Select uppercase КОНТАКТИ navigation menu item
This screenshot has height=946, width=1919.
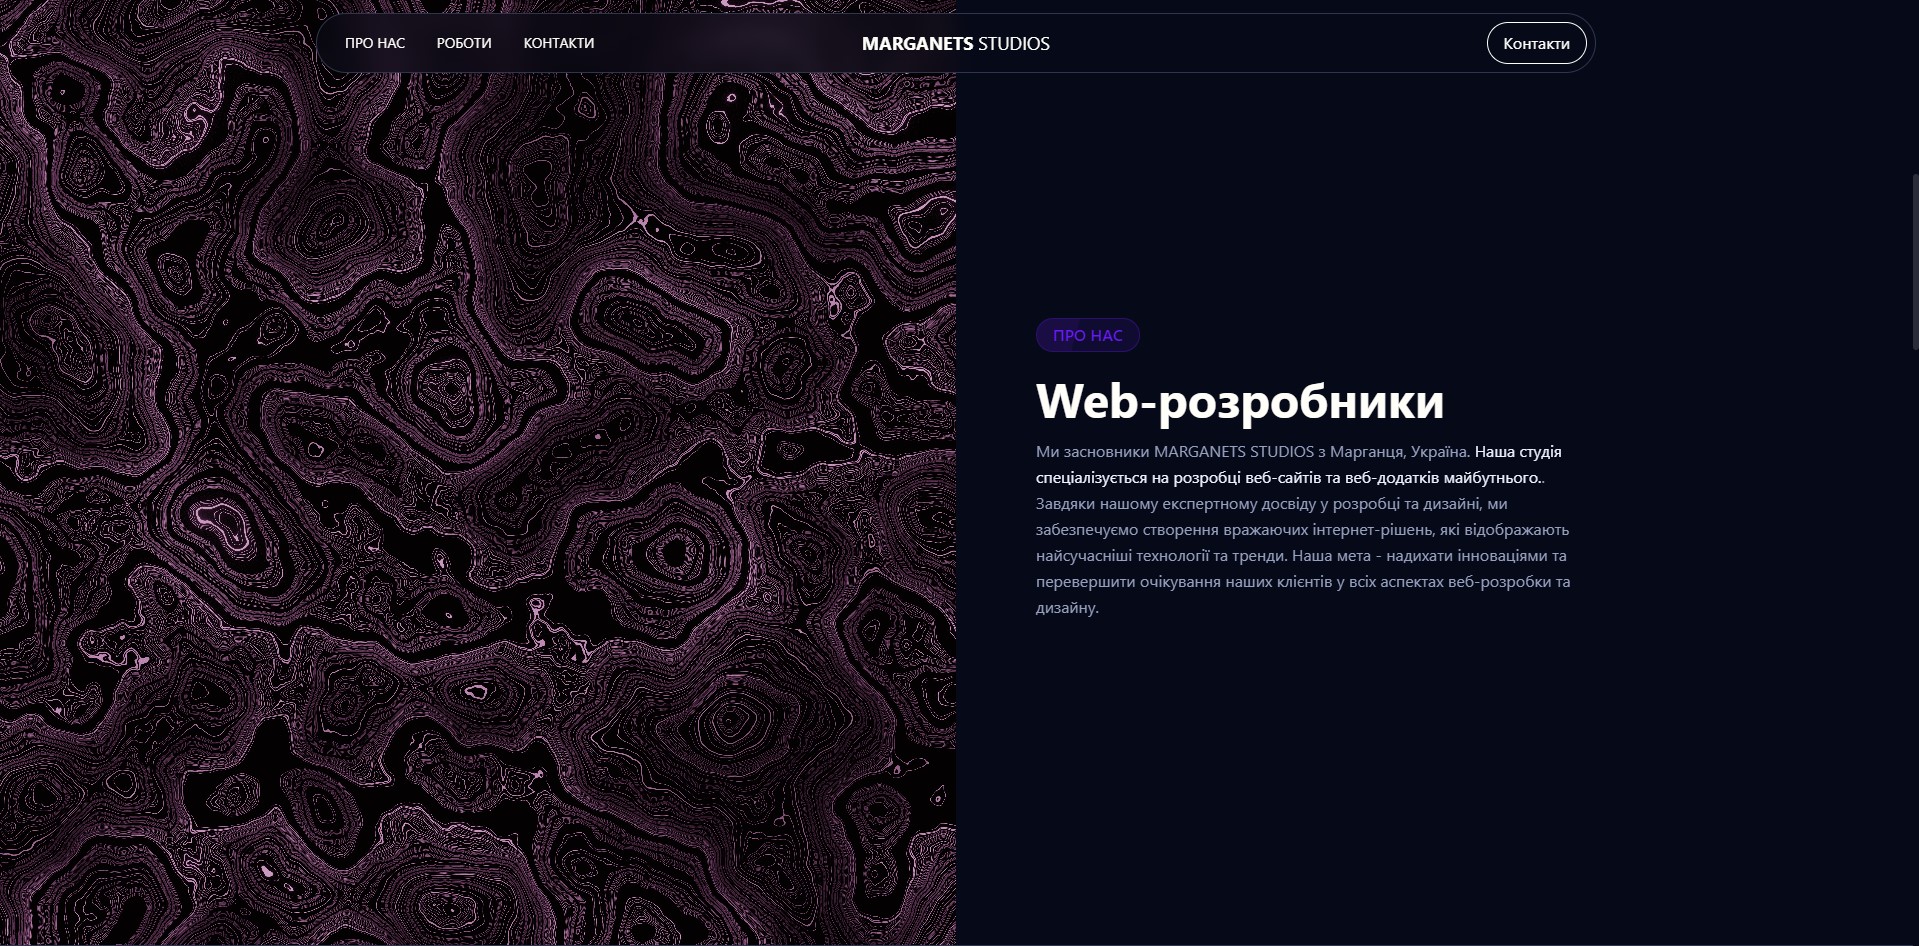click(x=558, y=43)
